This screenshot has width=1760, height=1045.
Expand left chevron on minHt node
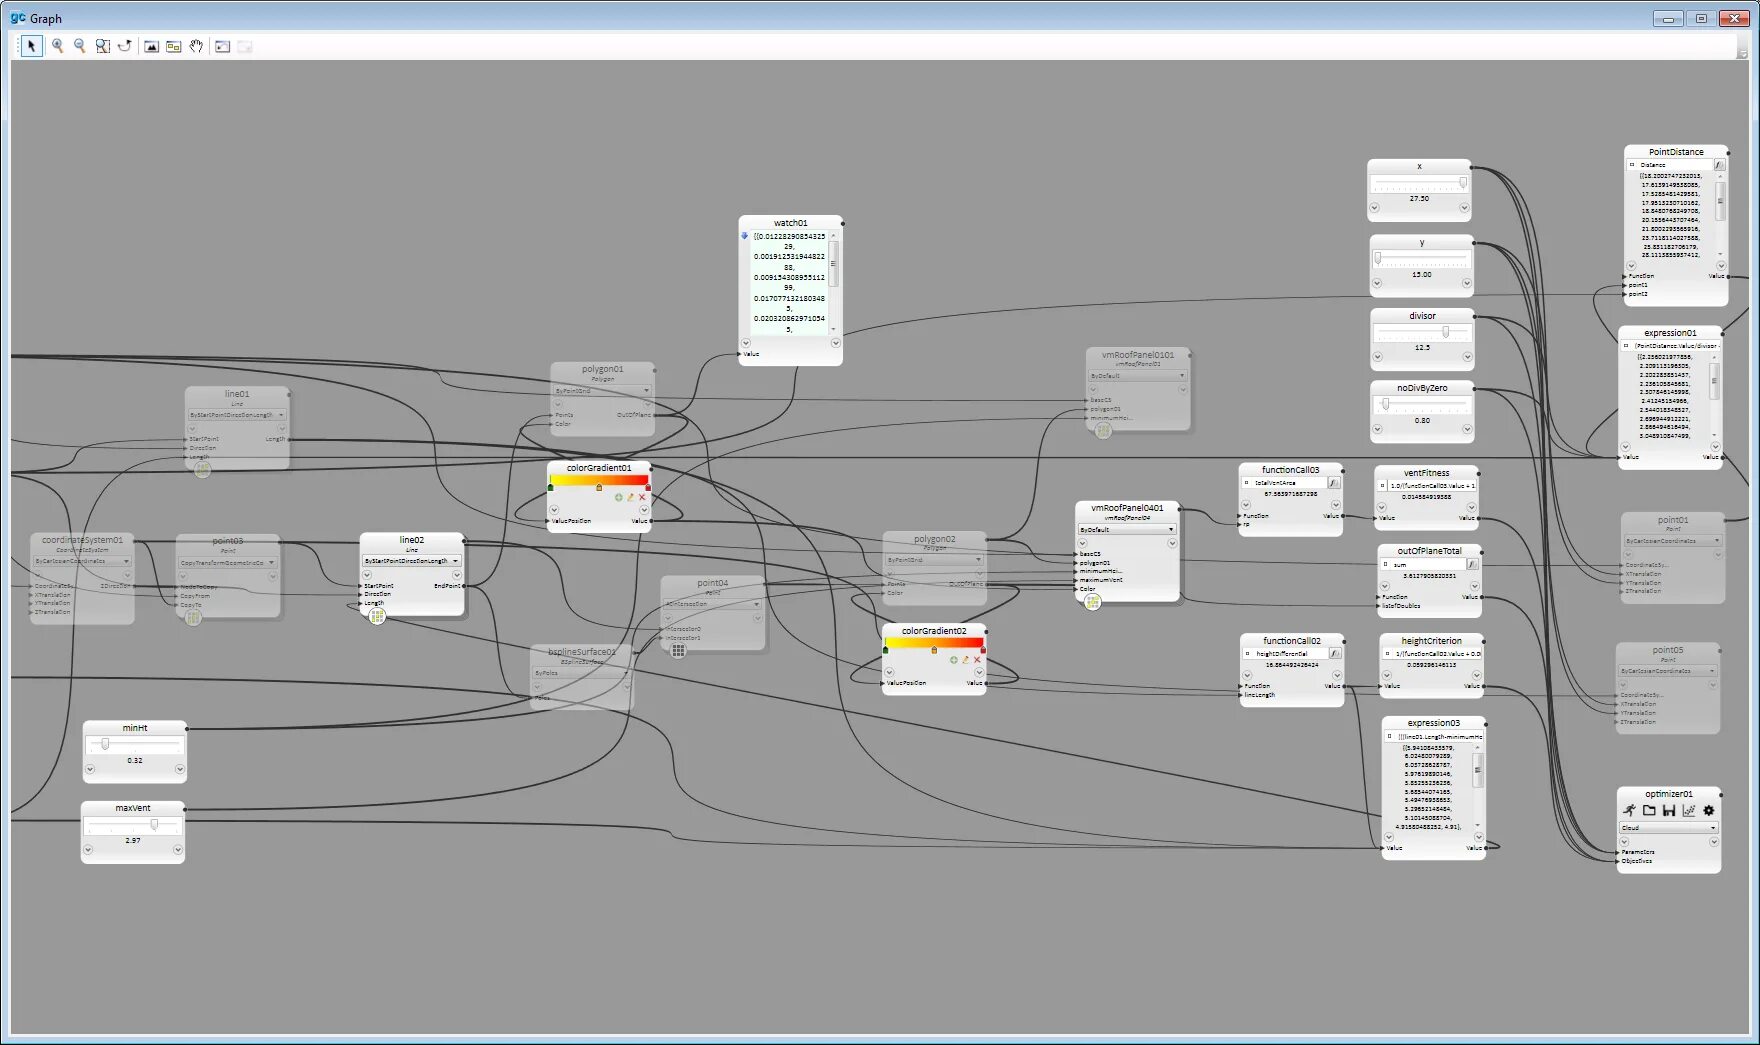[x=90, y=769]
